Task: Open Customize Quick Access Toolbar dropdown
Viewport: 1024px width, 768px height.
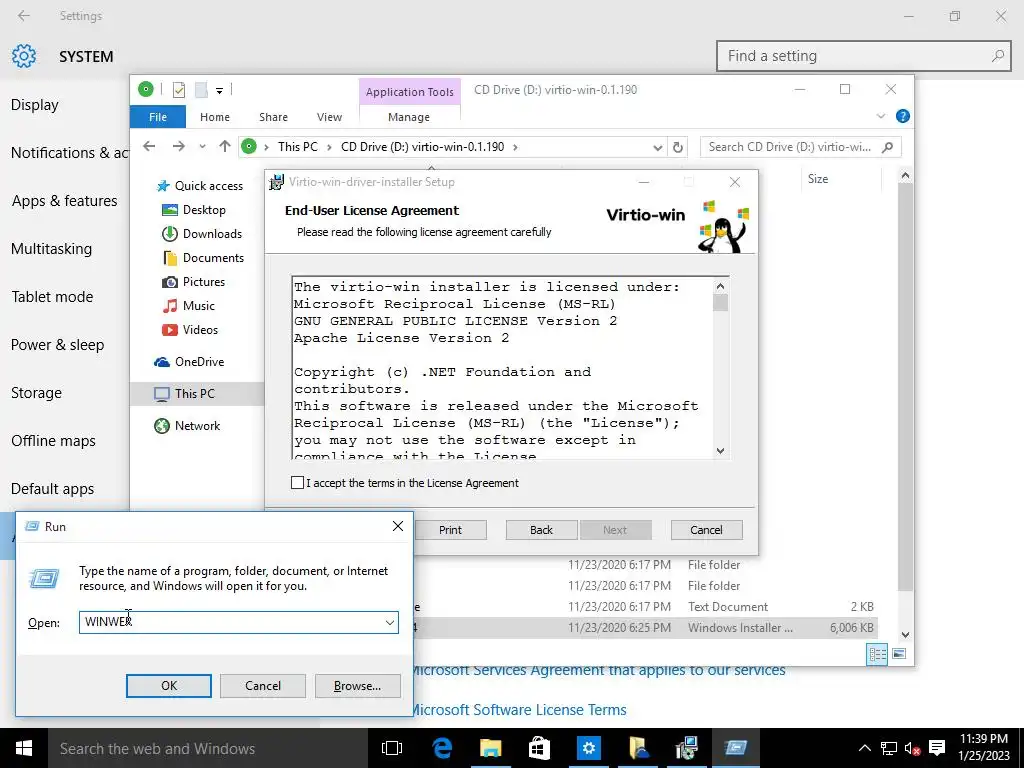Action: tap(219, 91)
